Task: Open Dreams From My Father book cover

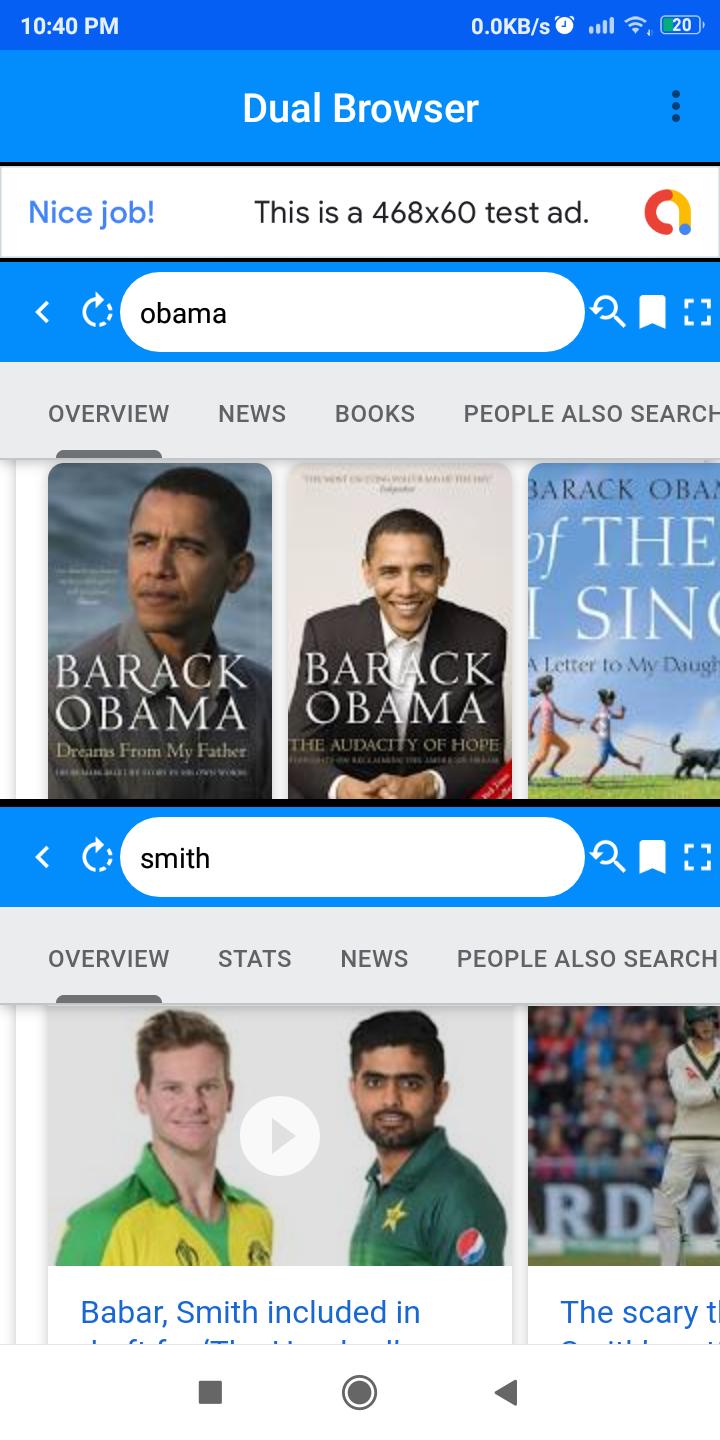Action: pos(160,630)
